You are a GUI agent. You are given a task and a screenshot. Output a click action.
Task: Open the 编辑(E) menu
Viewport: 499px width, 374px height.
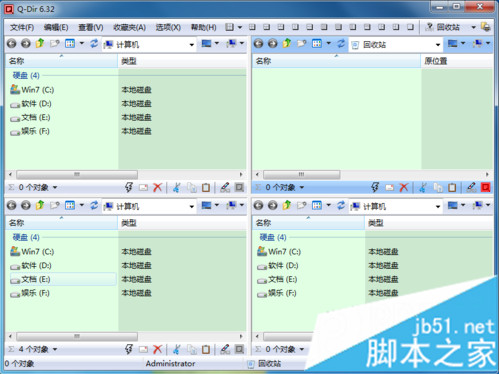56,27
